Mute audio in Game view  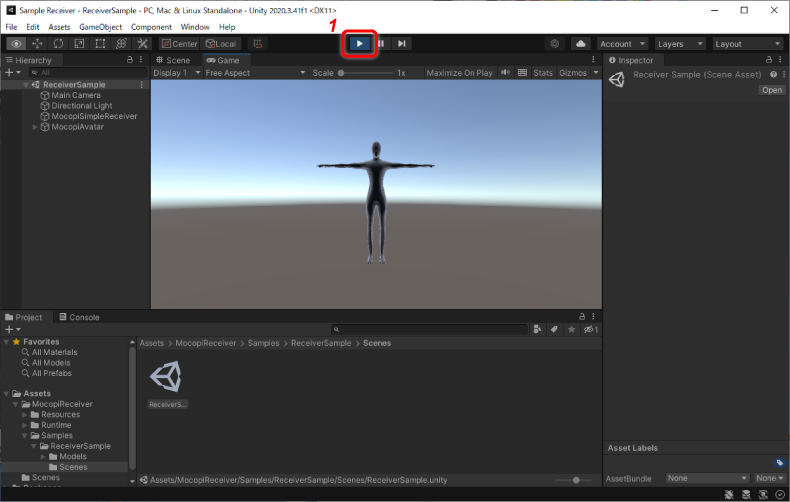click(505, 73)
